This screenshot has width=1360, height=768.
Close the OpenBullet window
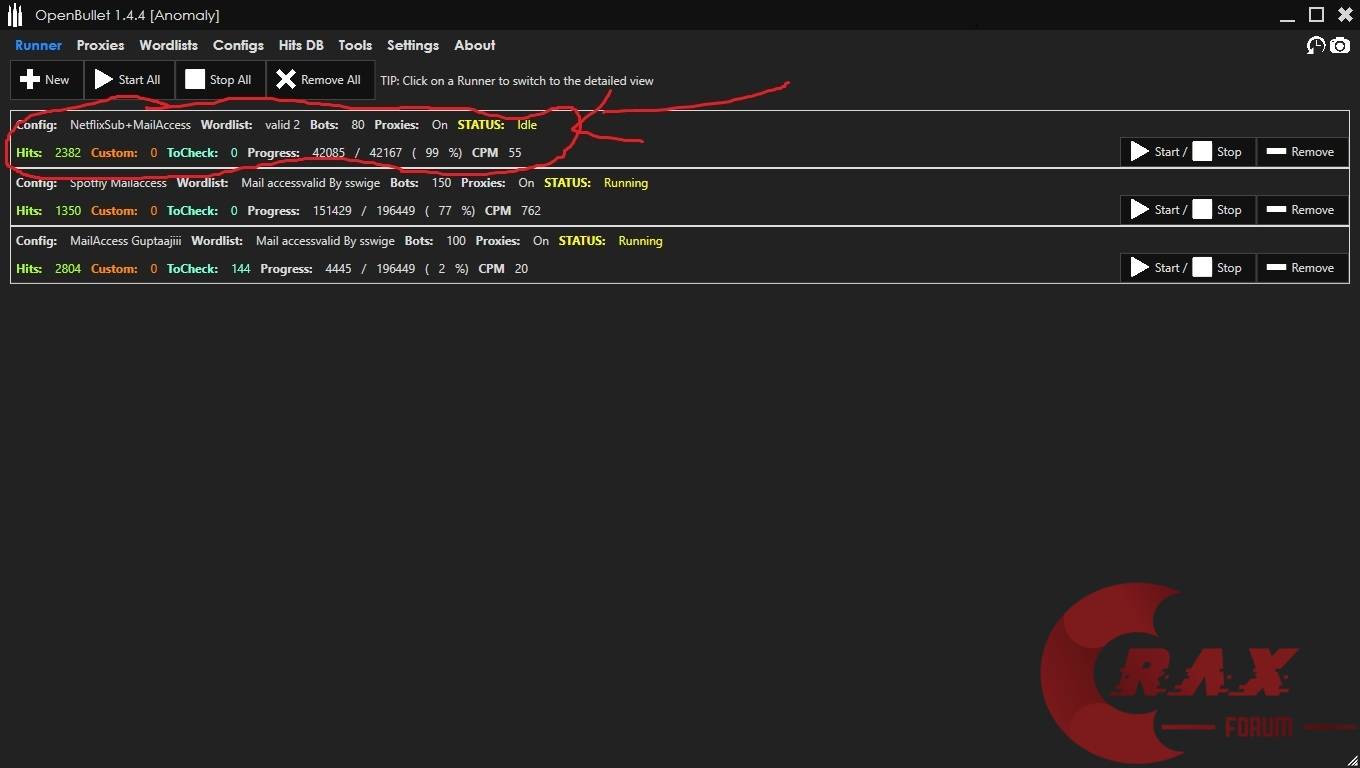point(1345,15)
